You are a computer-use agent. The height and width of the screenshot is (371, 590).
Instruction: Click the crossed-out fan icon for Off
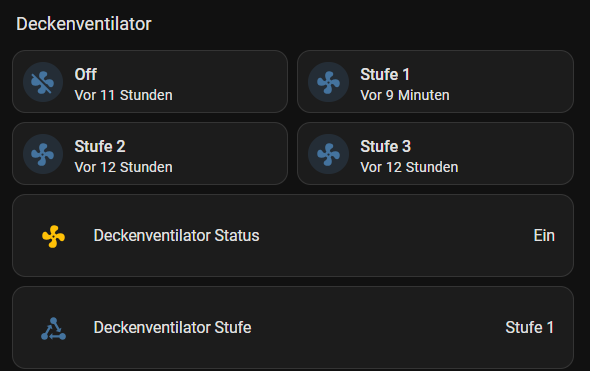pyautogui.click(x=43, y=82)
